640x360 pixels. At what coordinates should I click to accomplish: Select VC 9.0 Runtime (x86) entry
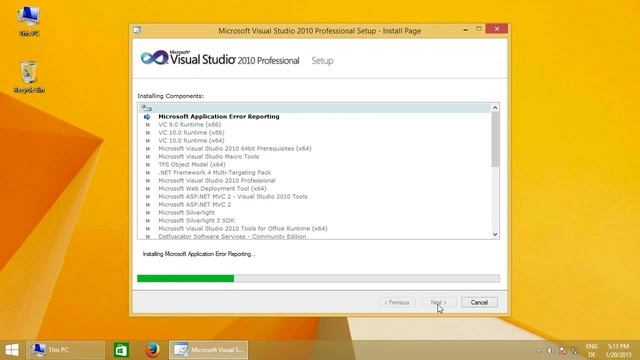coord(190,125)
